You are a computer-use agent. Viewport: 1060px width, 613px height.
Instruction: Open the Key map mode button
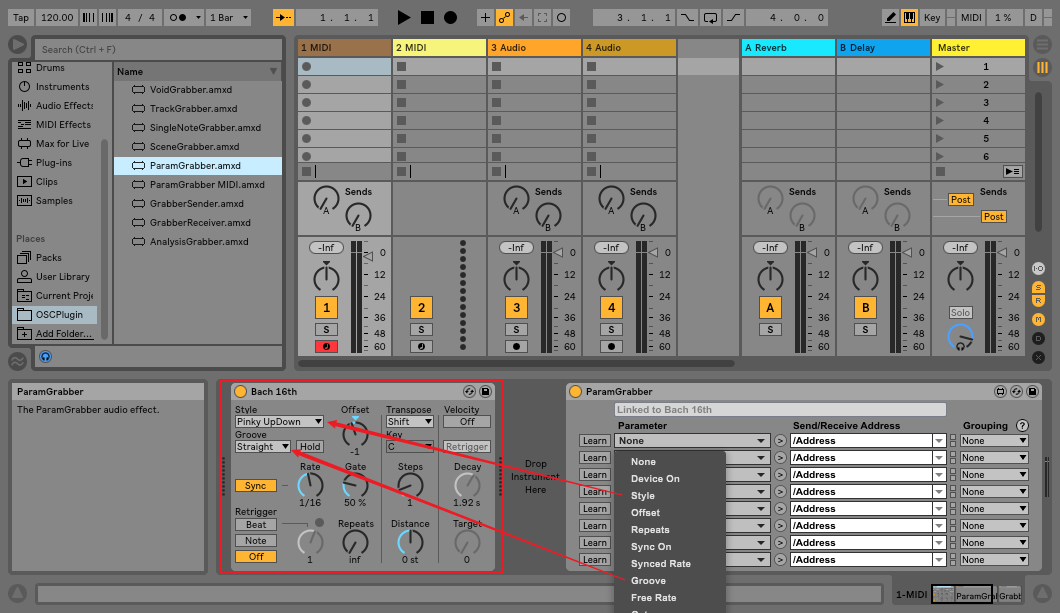932,18
